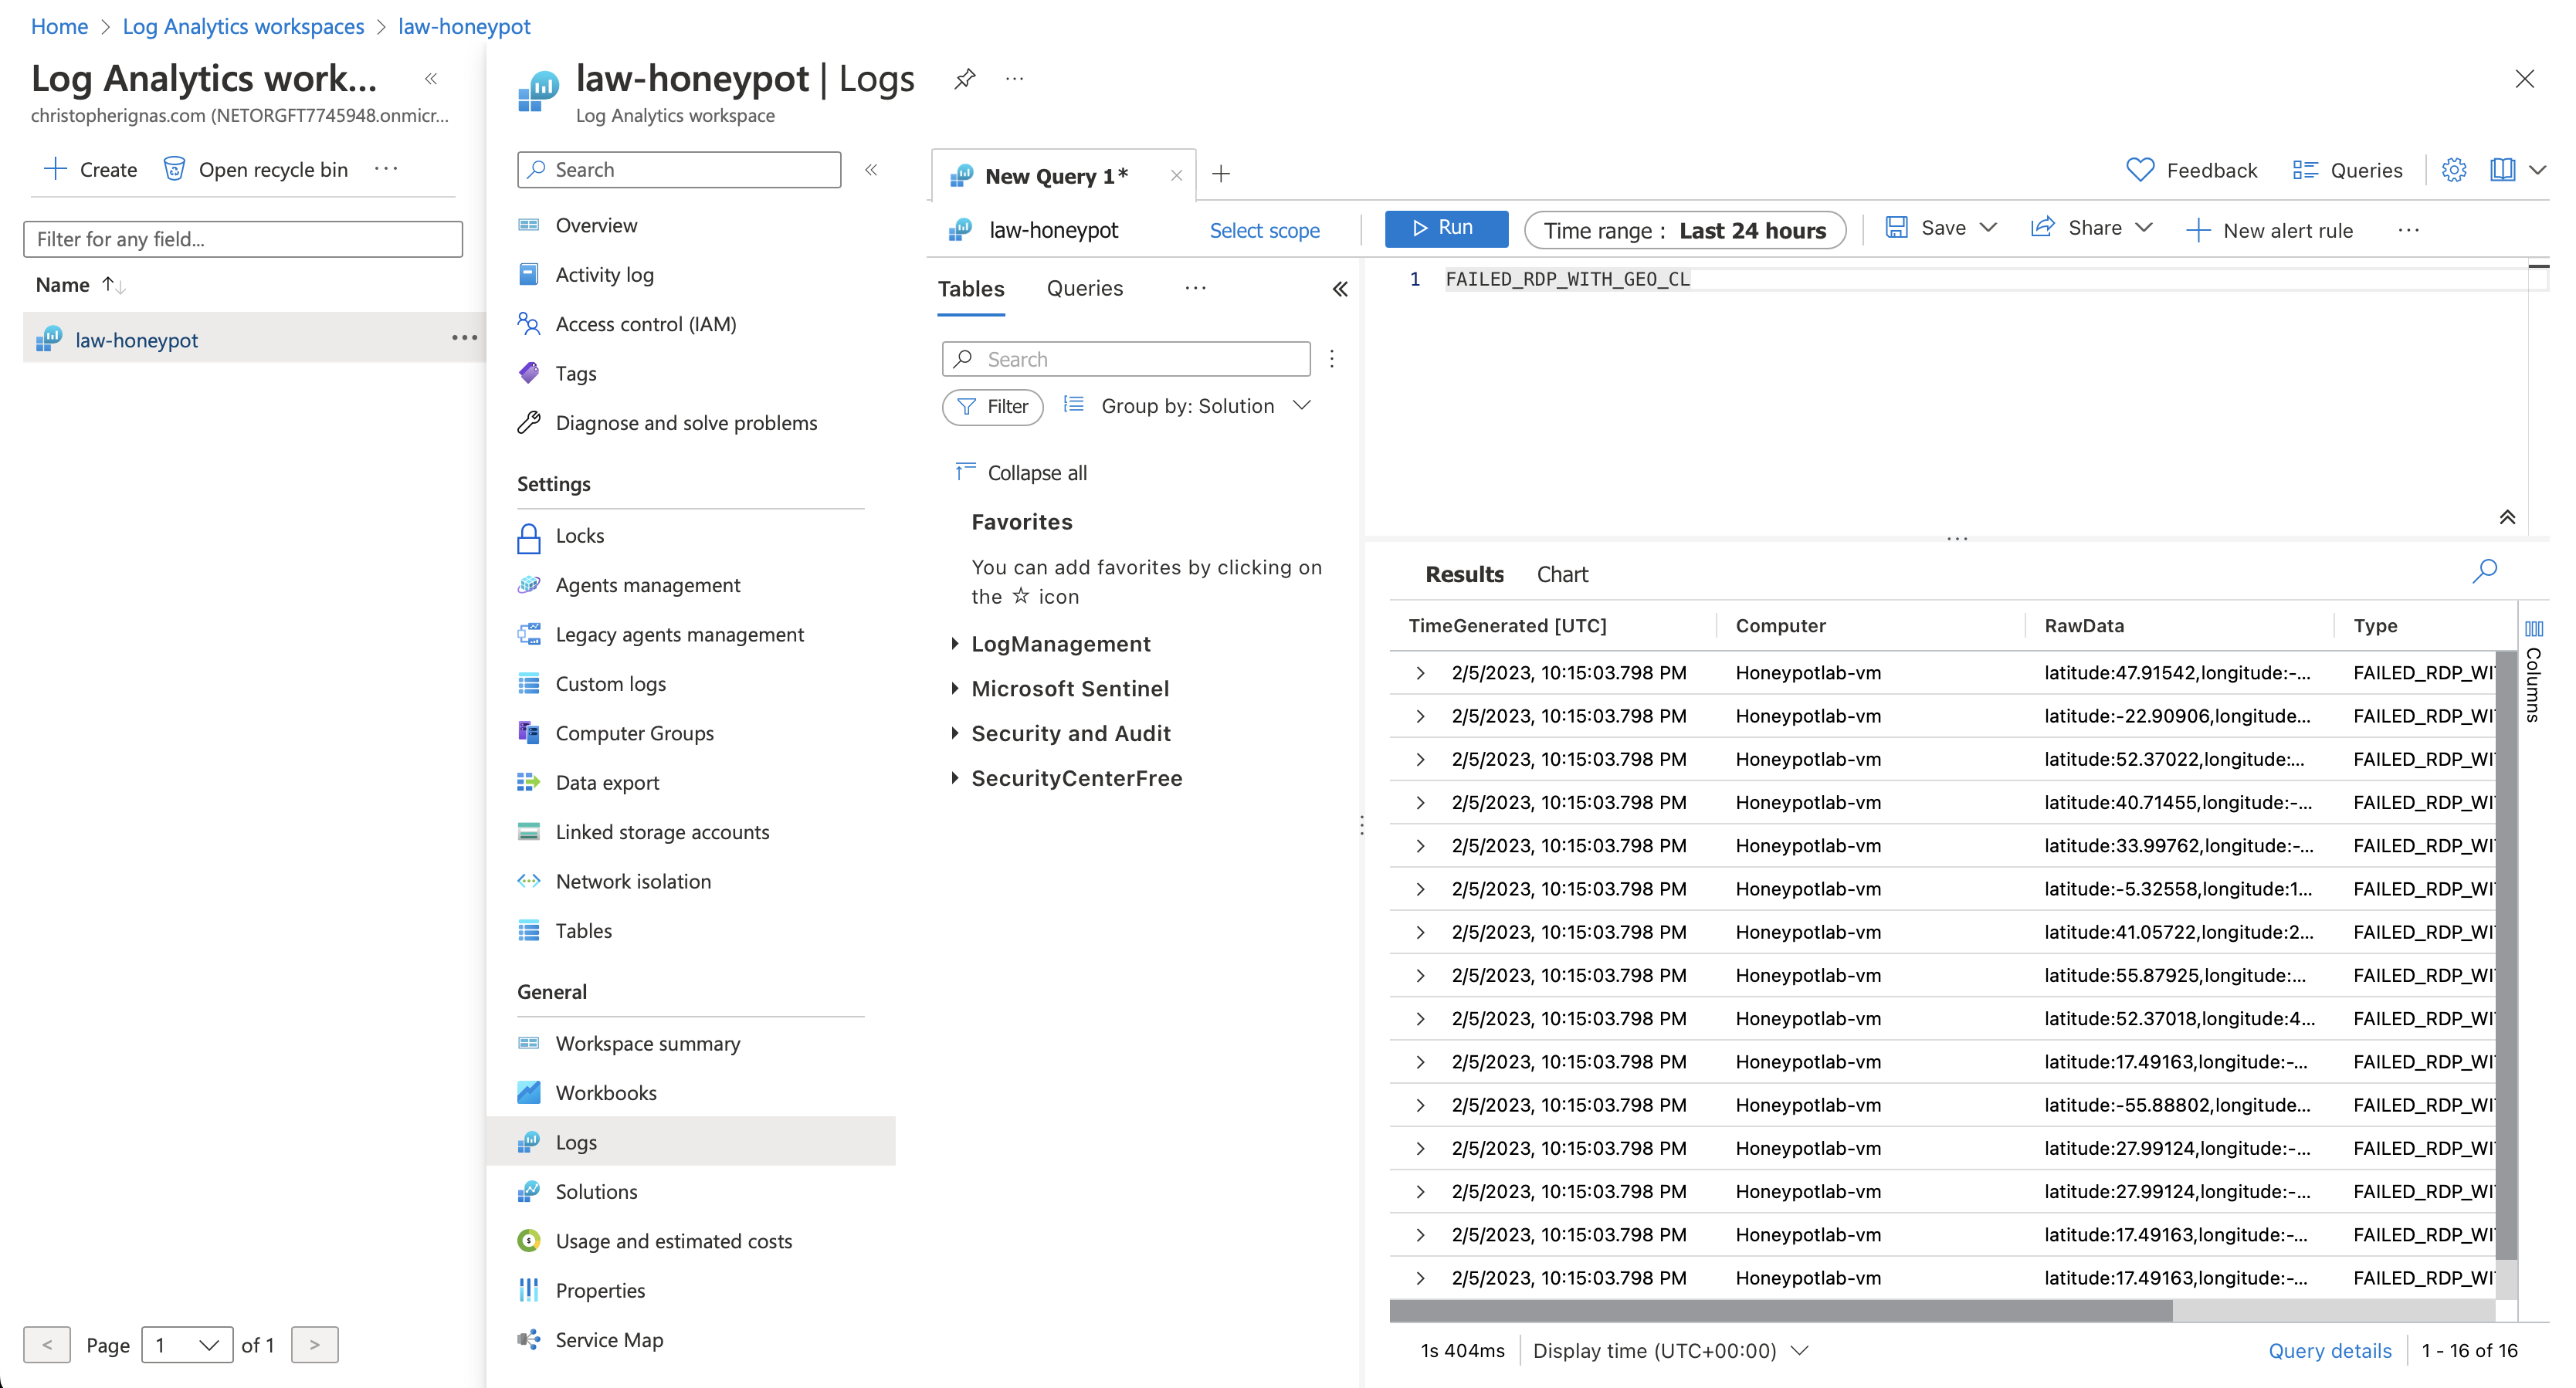Focus the Filter for any field input
This screenshot has width=2576, height=1388.
point(243,239)
